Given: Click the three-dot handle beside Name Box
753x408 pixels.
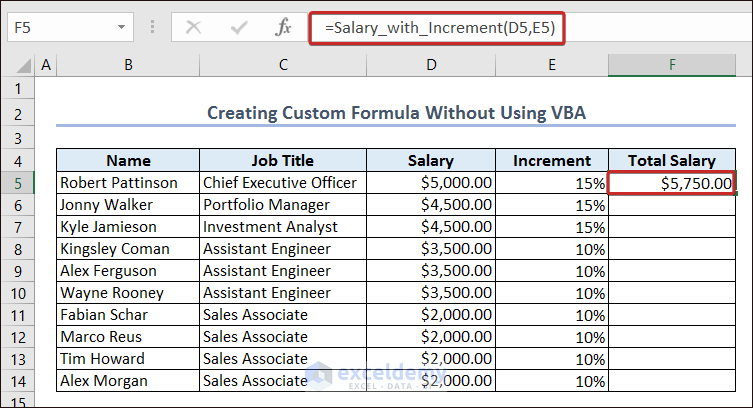Looking at the screenshot, I should 152,28.
